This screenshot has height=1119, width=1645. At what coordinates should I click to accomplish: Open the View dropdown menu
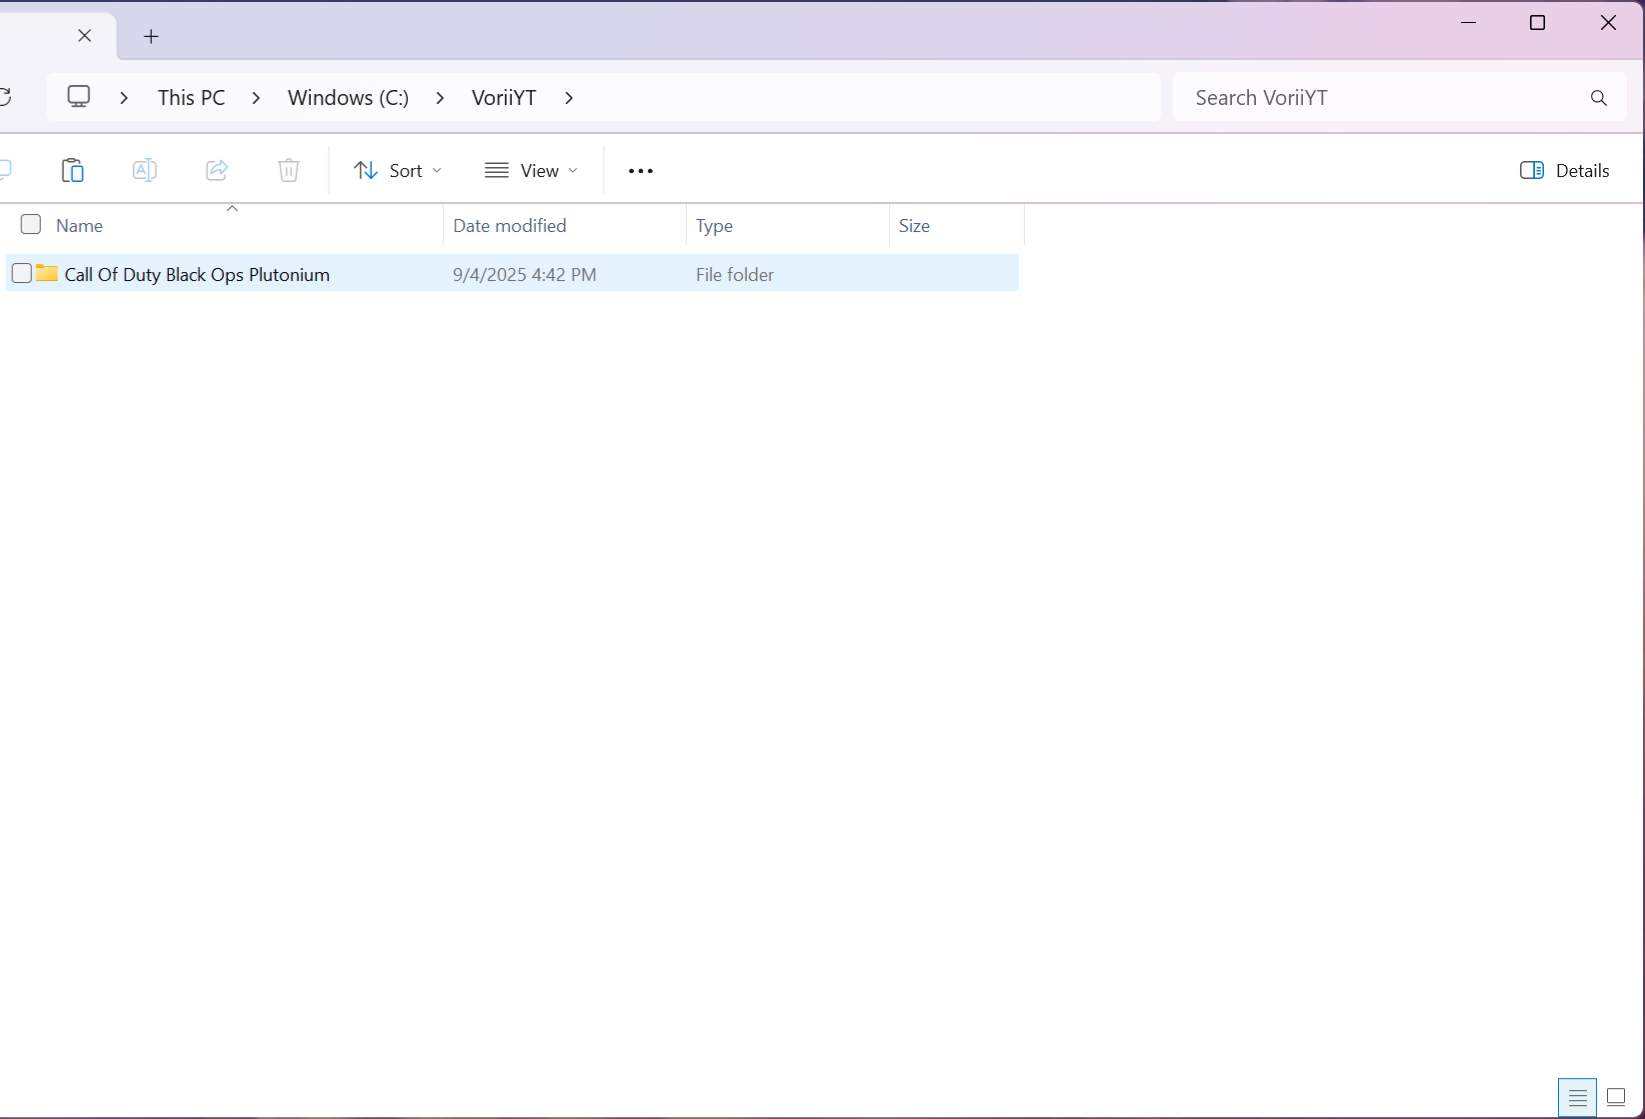pos(531,171)
